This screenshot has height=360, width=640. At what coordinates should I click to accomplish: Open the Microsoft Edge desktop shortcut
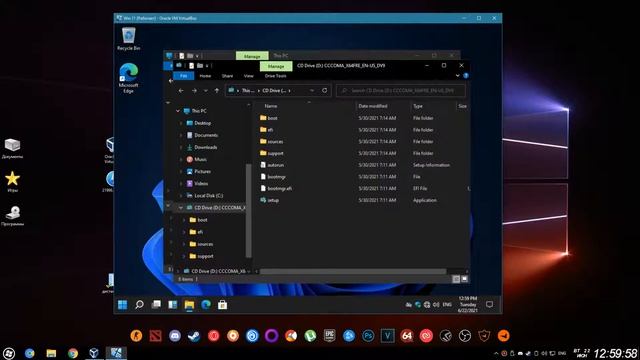coord(129,78)
